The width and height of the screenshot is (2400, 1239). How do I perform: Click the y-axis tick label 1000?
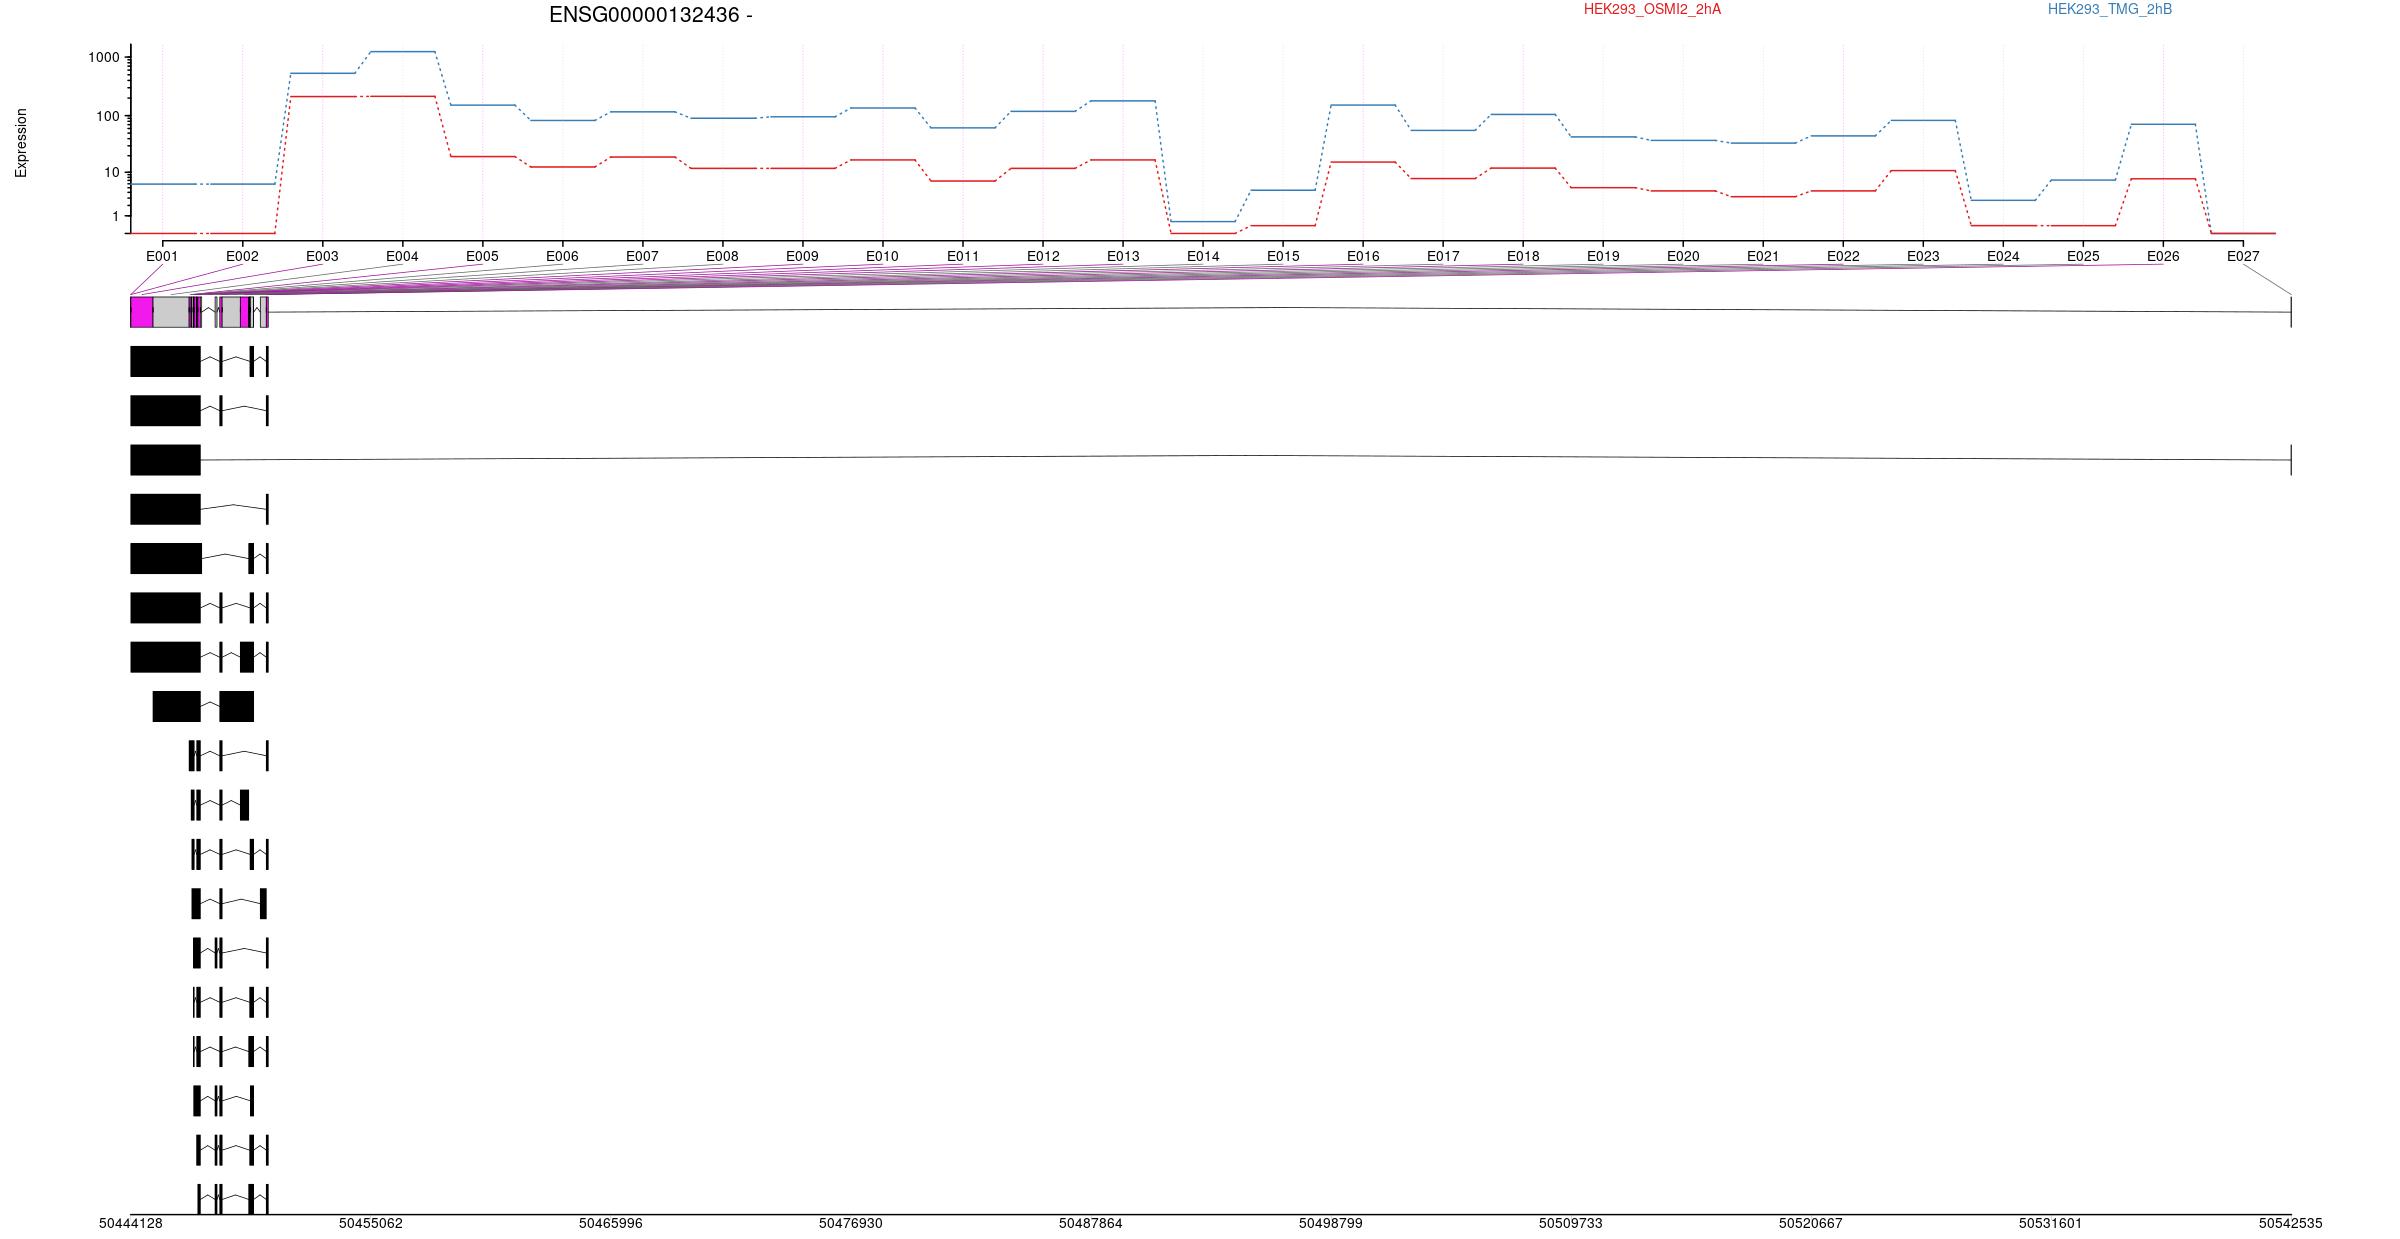(104, 57)
